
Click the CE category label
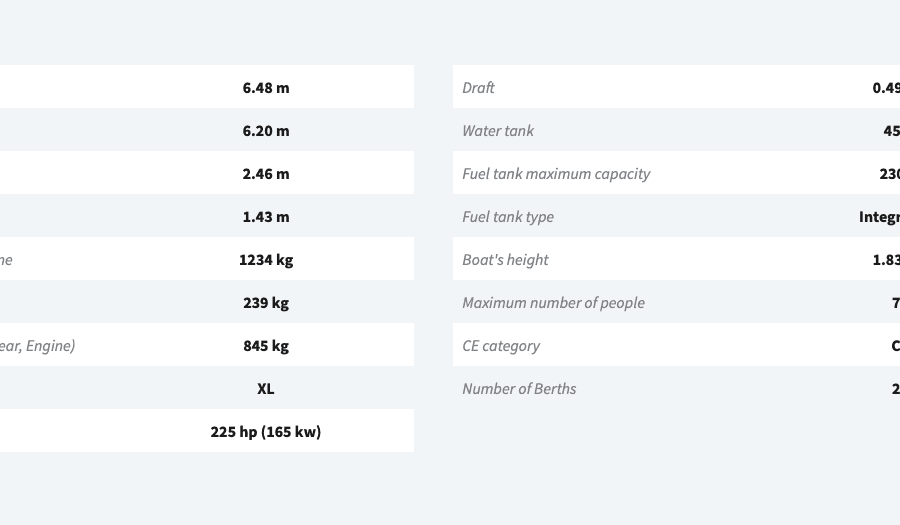click(x=501, y=346)
